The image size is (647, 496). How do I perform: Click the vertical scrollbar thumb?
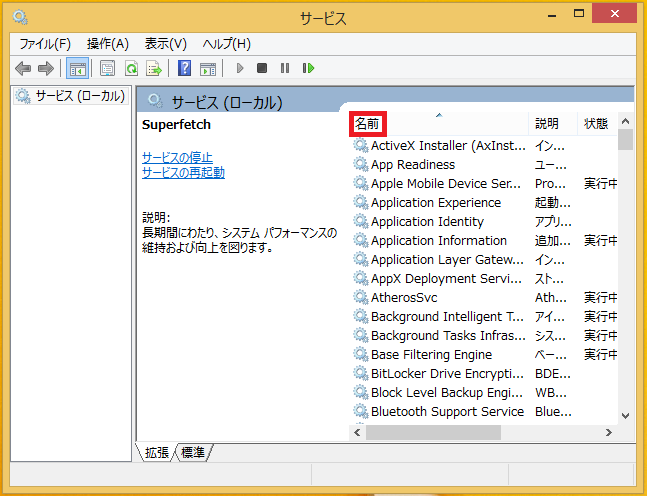(626, 139)
